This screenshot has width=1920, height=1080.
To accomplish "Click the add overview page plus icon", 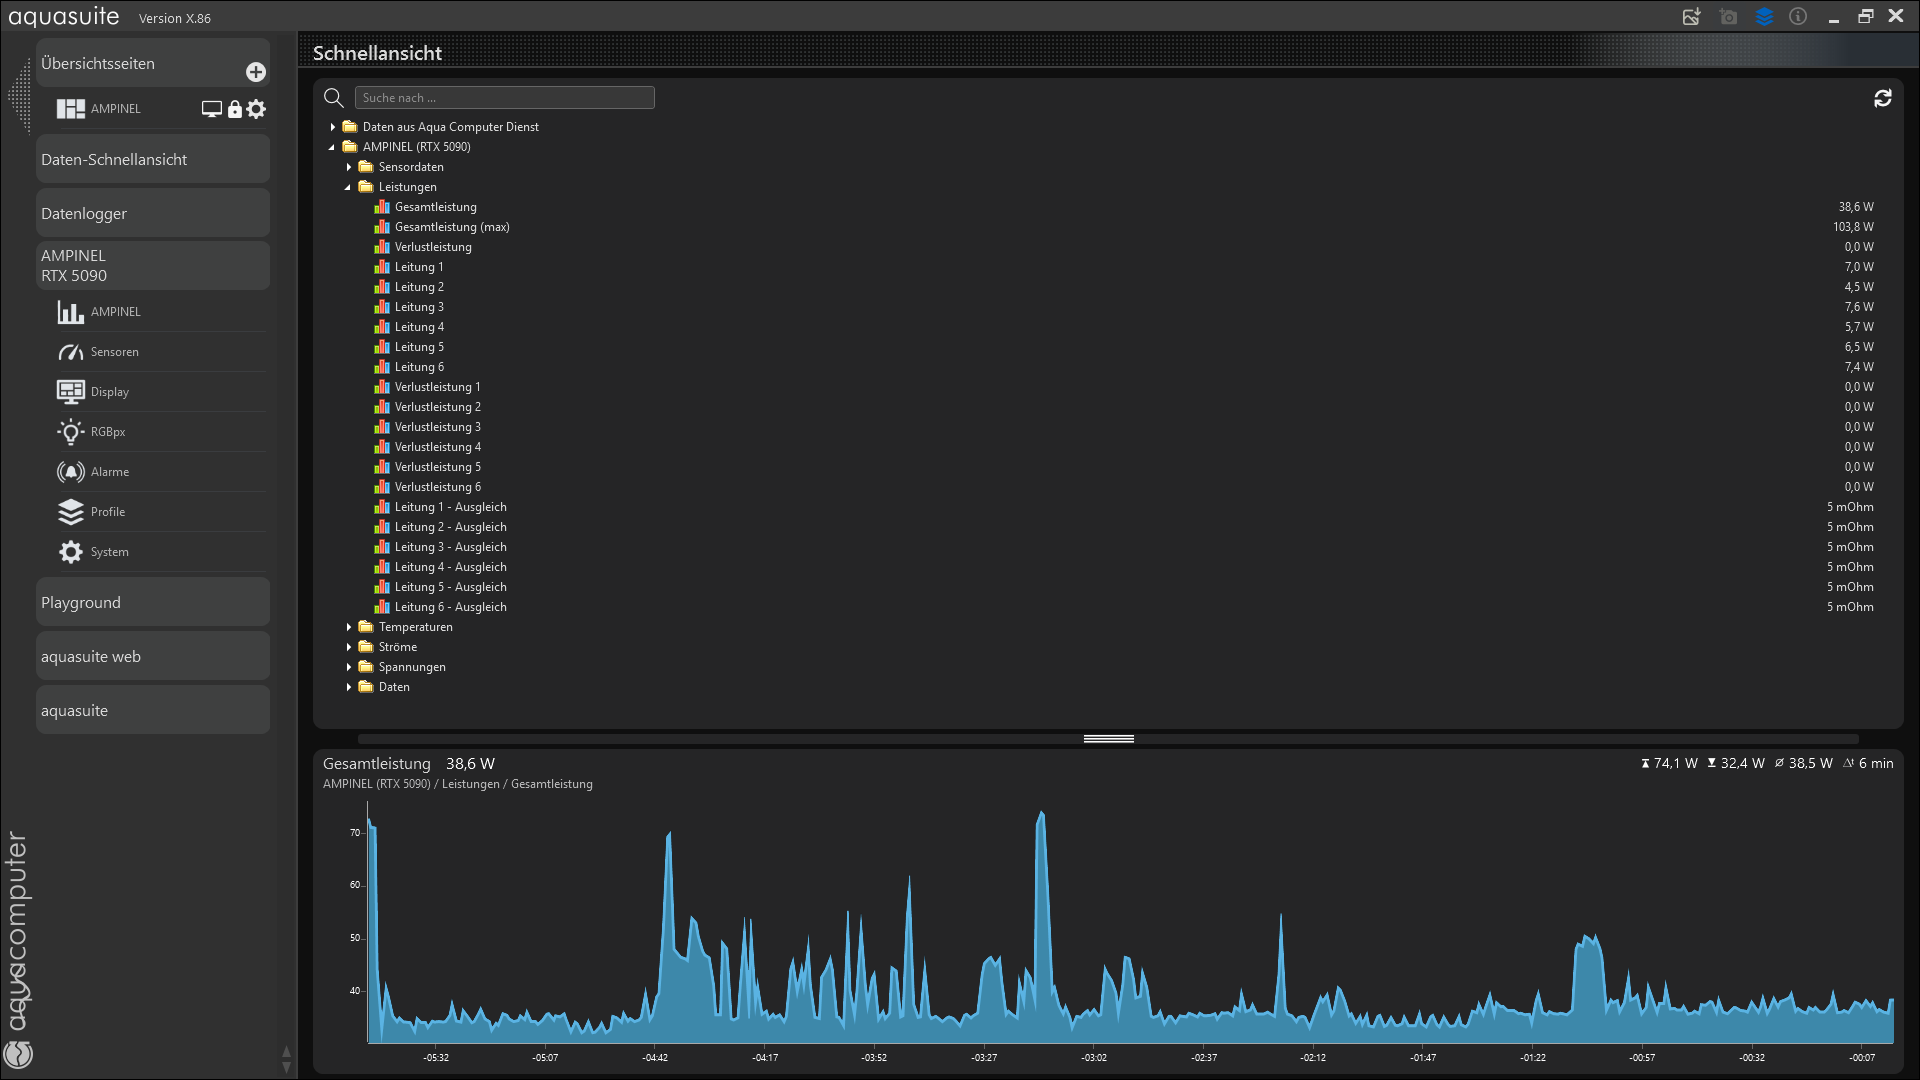I will pyautogui.click(x=256, y=72).
